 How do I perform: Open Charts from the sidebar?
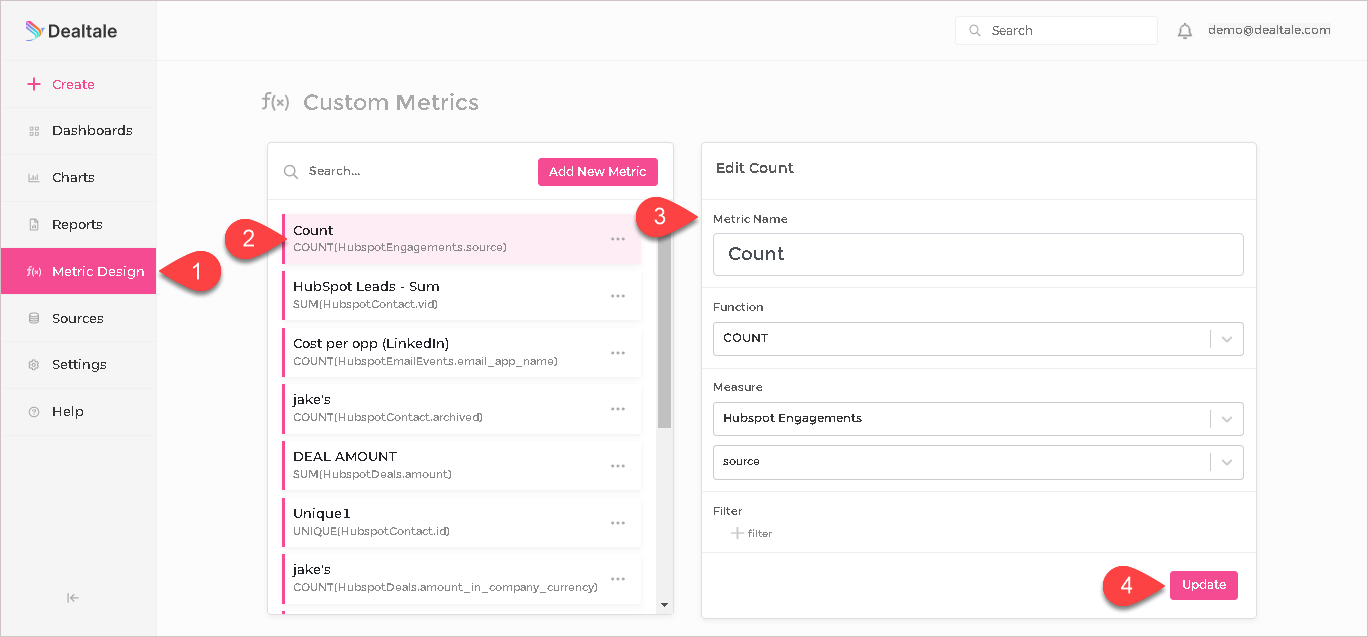[x=78, y=178]
